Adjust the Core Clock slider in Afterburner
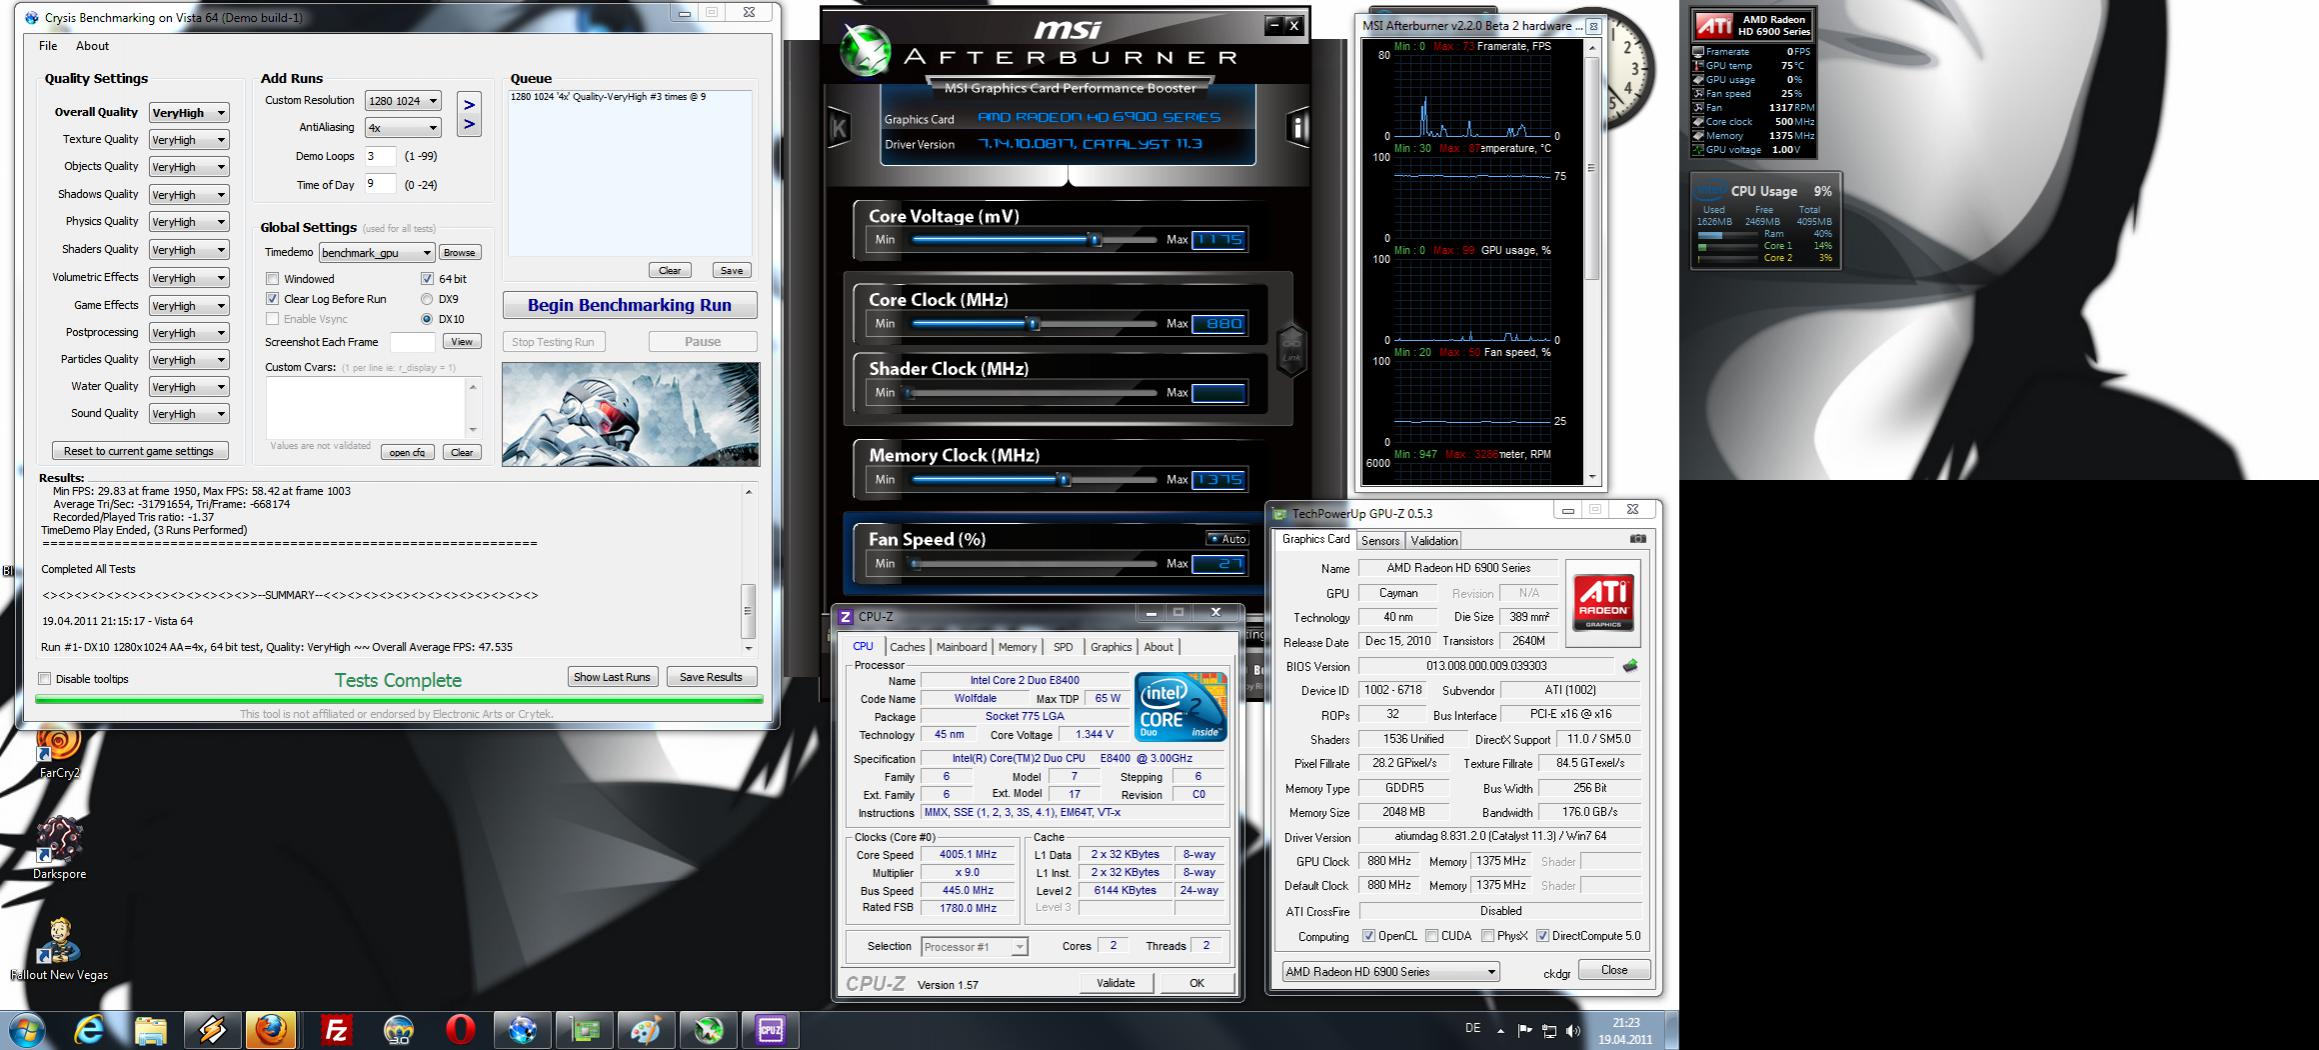 1033,324
